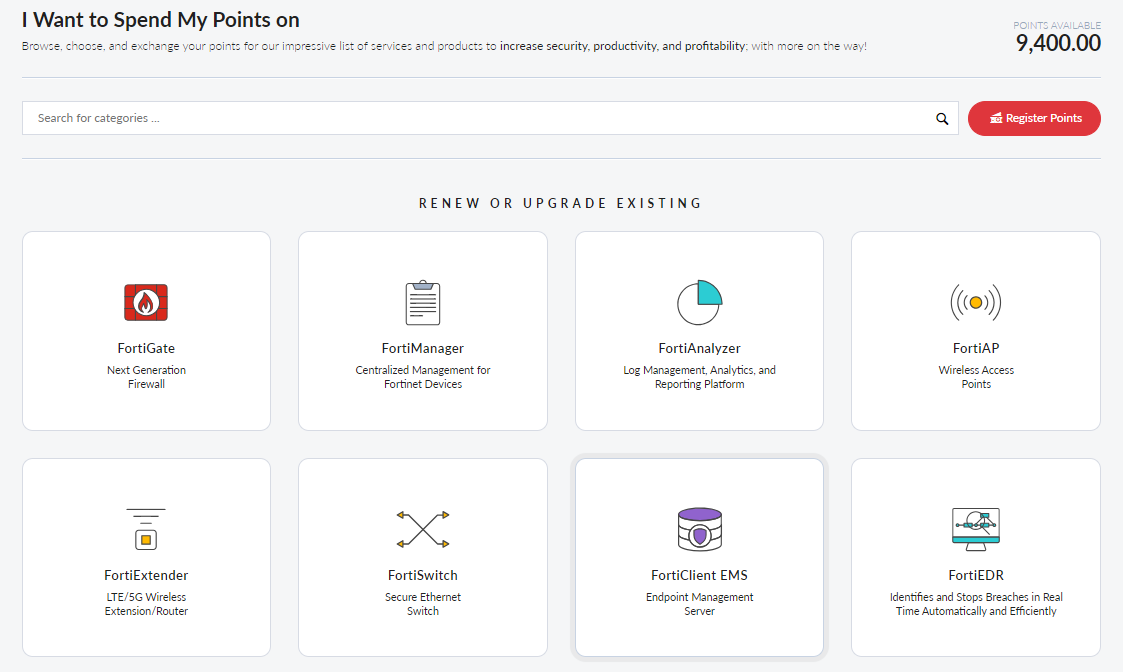
Task: Click the FortiEDR monitor icon
Action: [975, 529]
